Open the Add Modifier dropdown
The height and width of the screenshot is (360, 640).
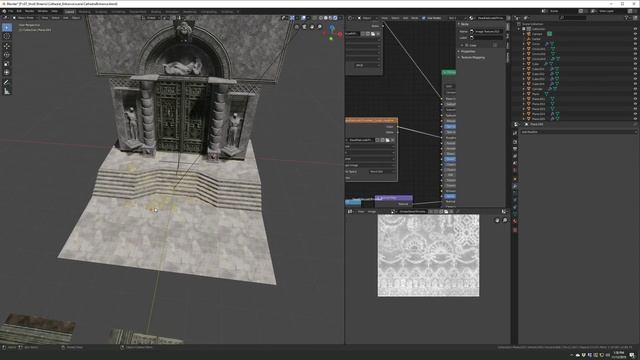(578, 132)
